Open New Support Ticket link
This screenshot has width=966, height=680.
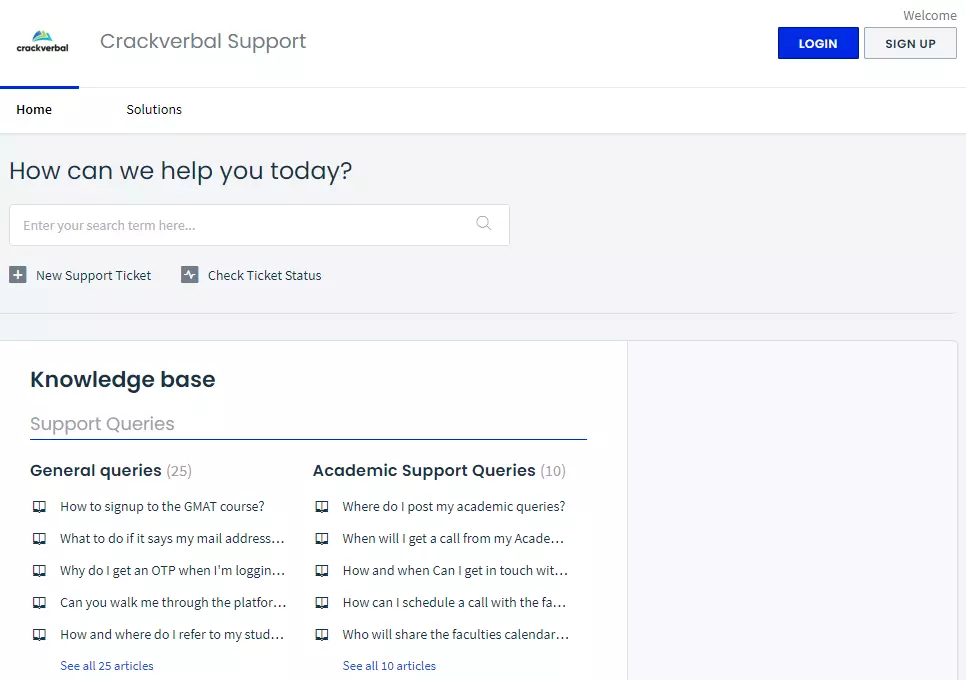[x=93, y=275]
